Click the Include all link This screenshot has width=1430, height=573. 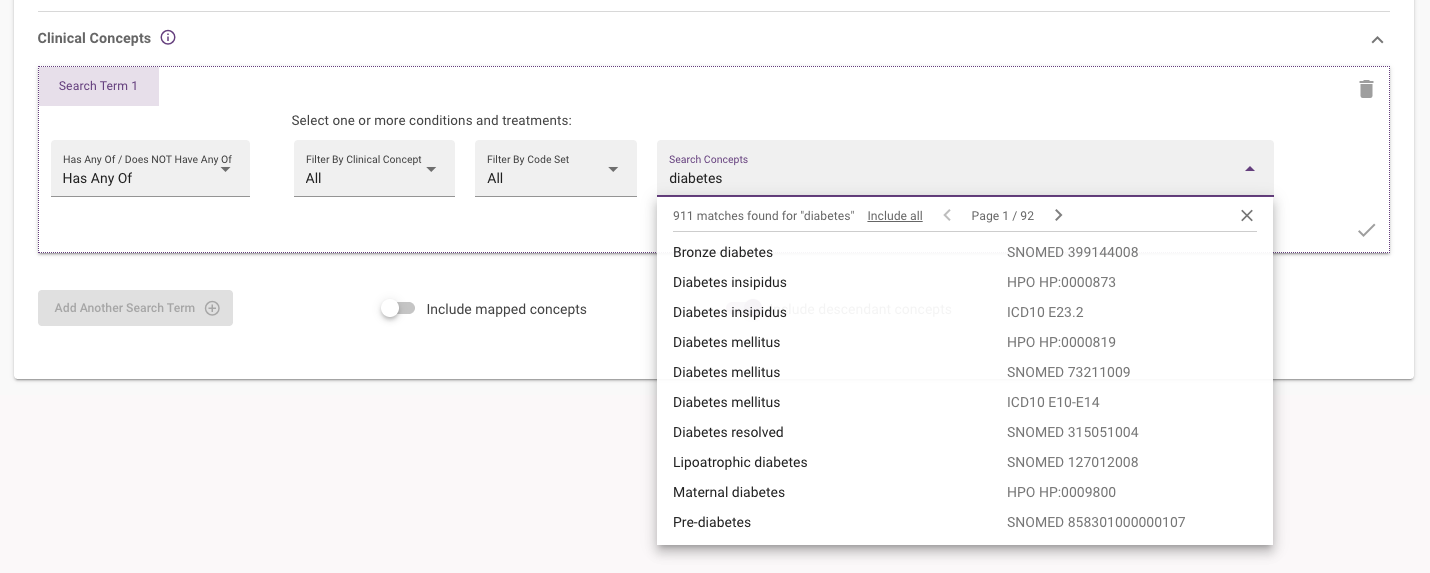point(894,216)
